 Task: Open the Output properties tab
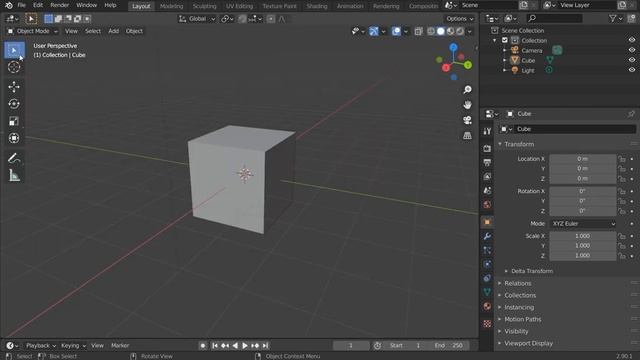(x=487, y=162)
